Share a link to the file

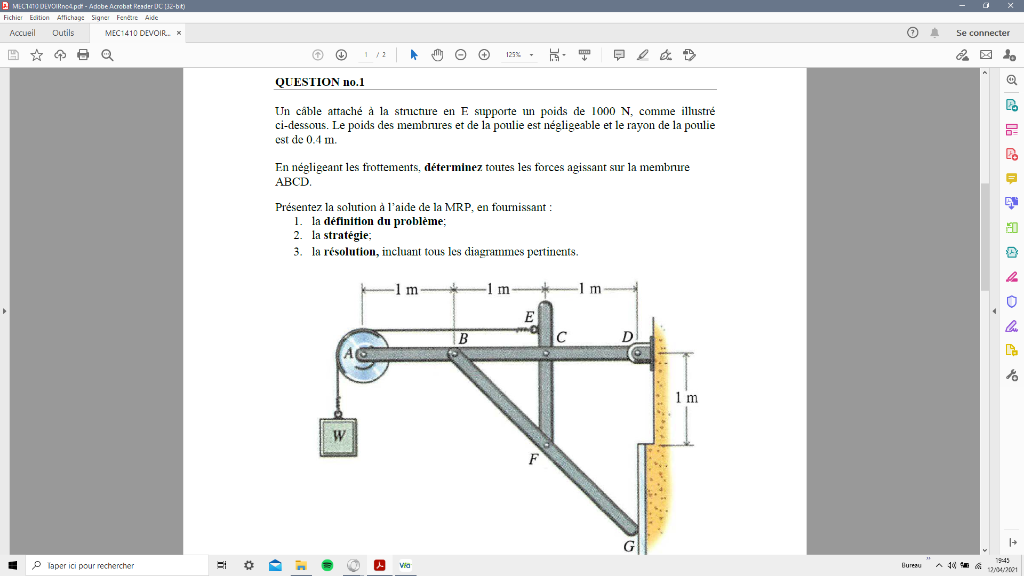coord(962,55)
